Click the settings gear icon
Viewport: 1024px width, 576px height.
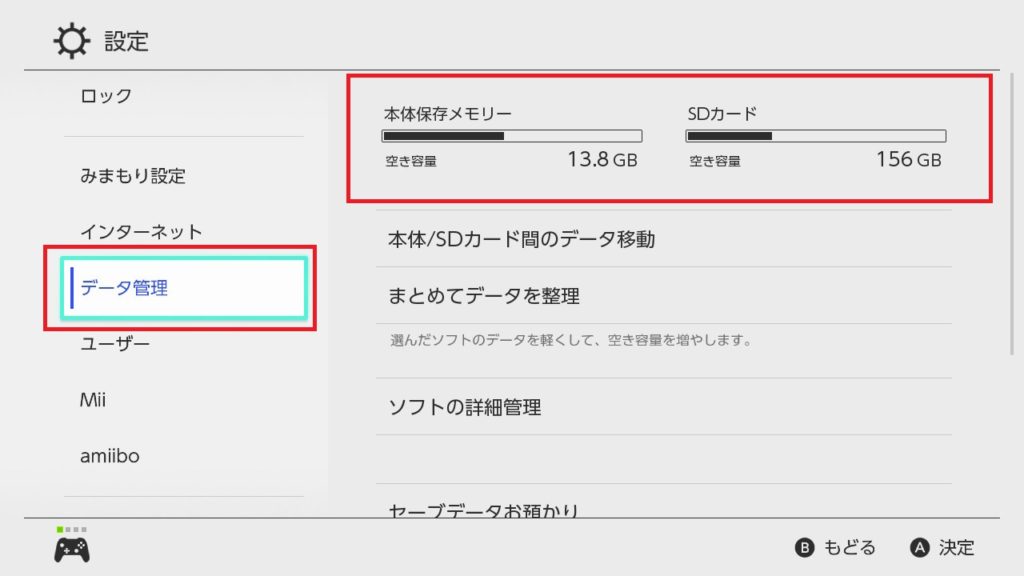[72, 41]
